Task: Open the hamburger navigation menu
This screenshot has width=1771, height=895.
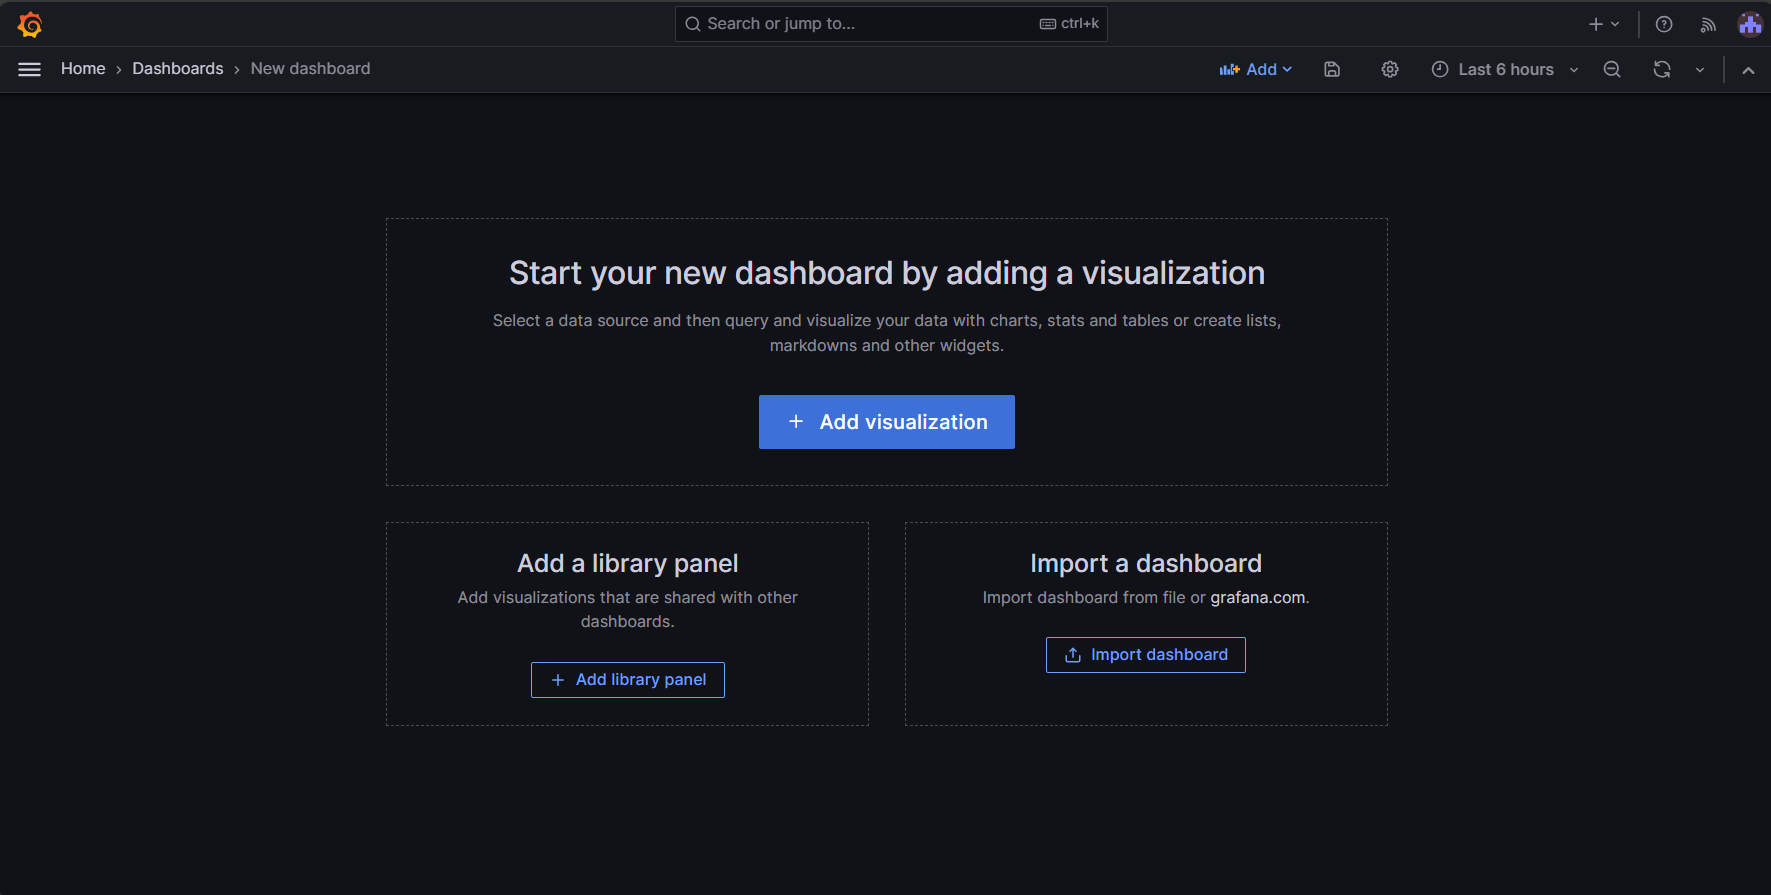Action: [30, 69]
